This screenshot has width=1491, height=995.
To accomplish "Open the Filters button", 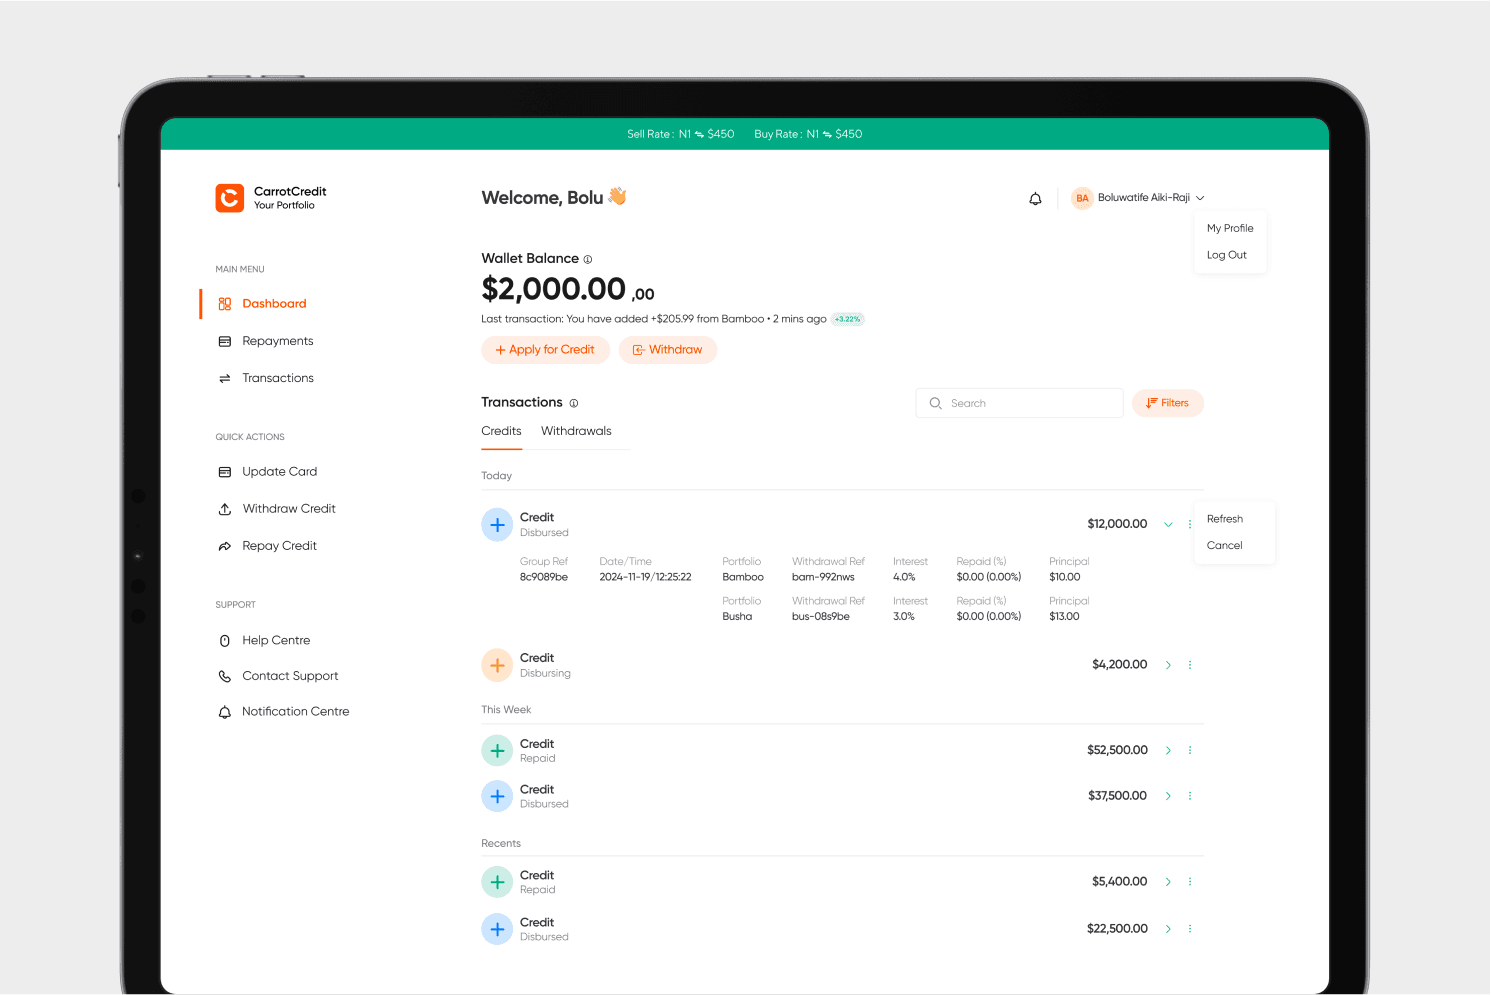I will pos(1167,403).
